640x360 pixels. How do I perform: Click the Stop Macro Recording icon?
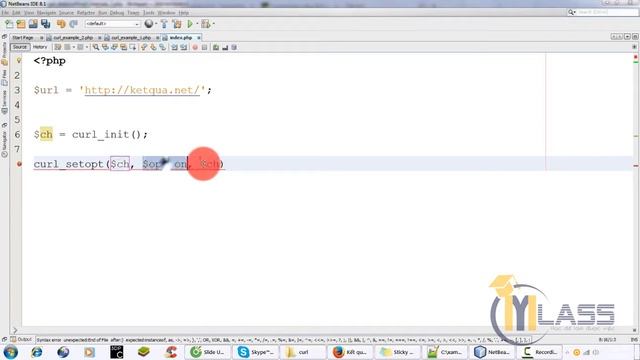pos(204,47)
